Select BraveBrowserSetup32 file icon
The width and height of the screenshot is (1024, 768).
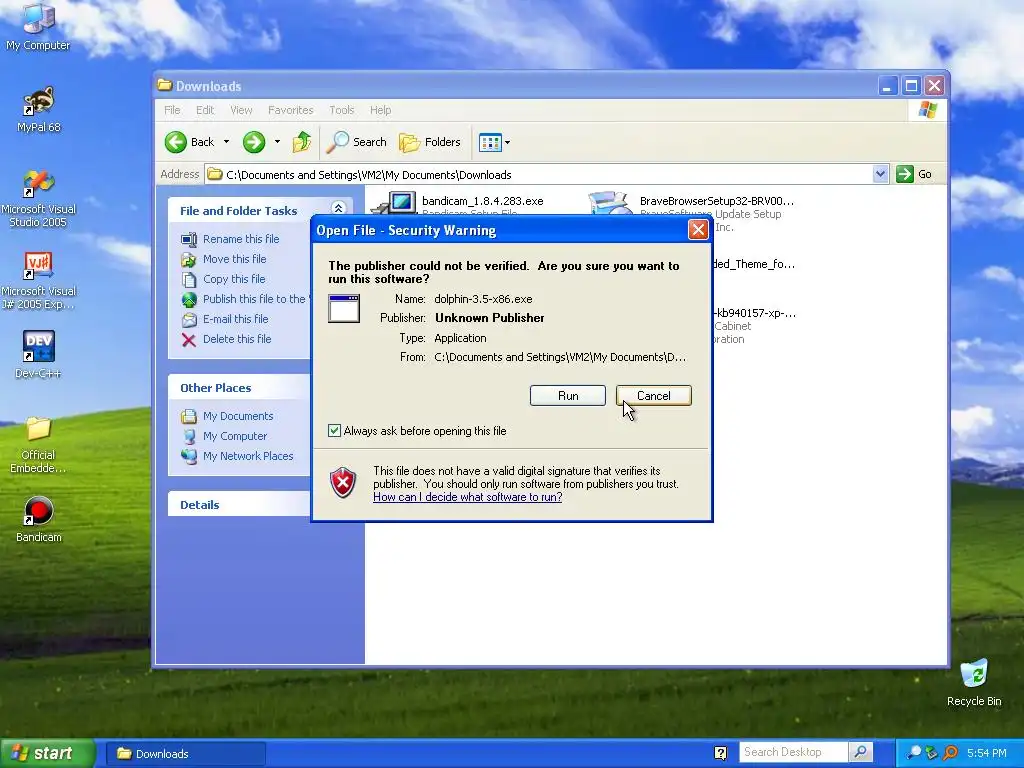point(609,202)
